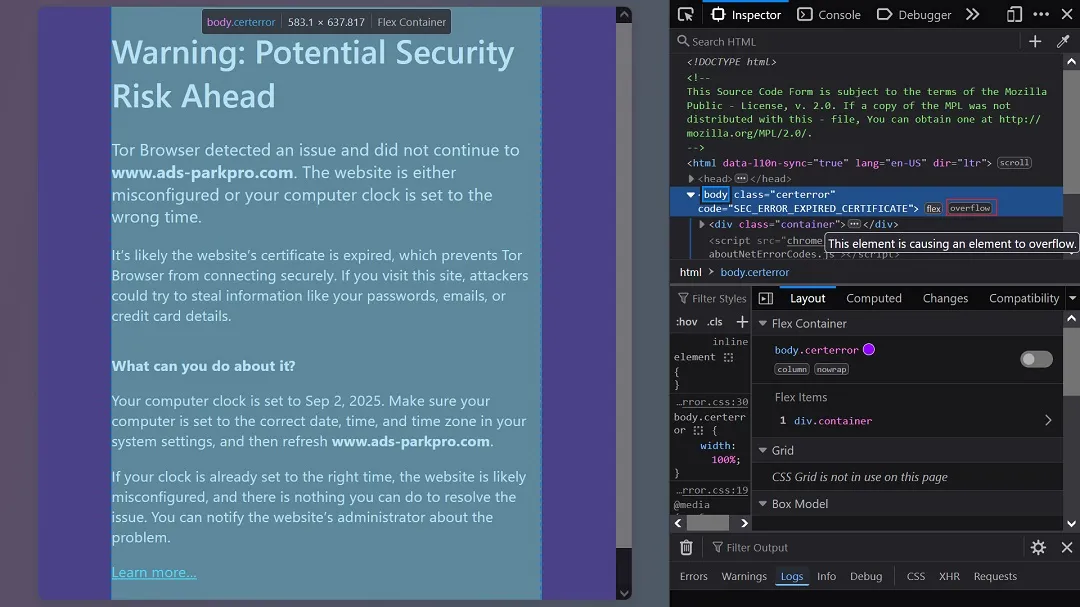
Task: Toggle the Info console filter
Action: pos(826,576)
